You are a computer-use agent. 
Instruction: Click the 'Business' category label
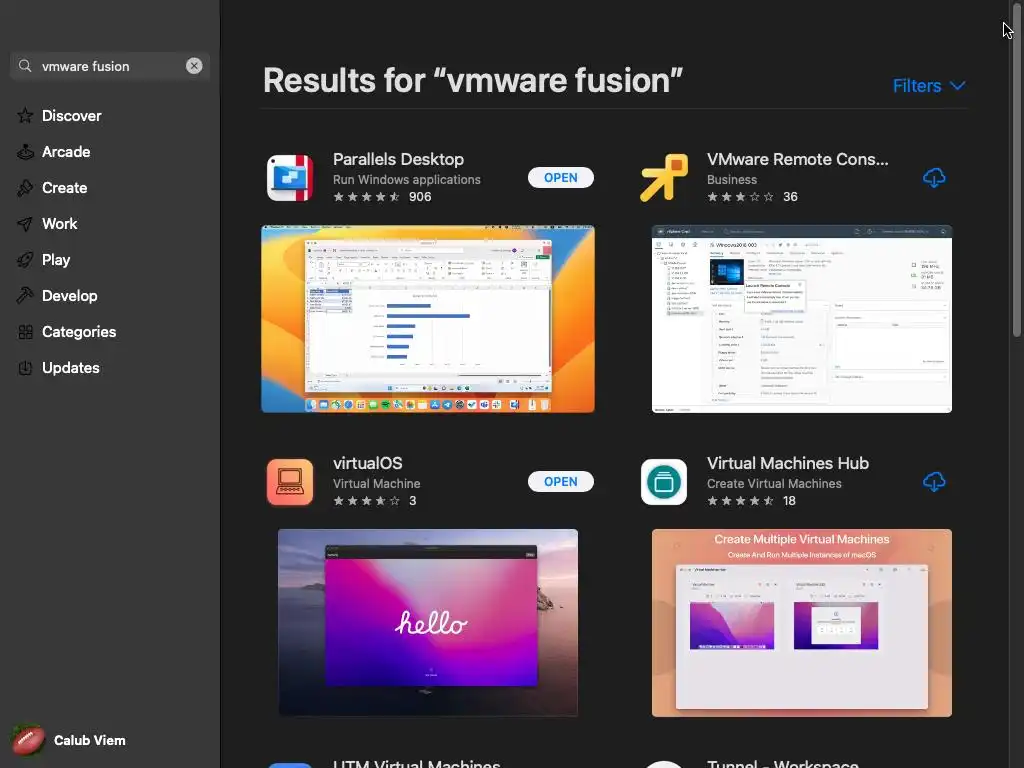coord(731,180)
